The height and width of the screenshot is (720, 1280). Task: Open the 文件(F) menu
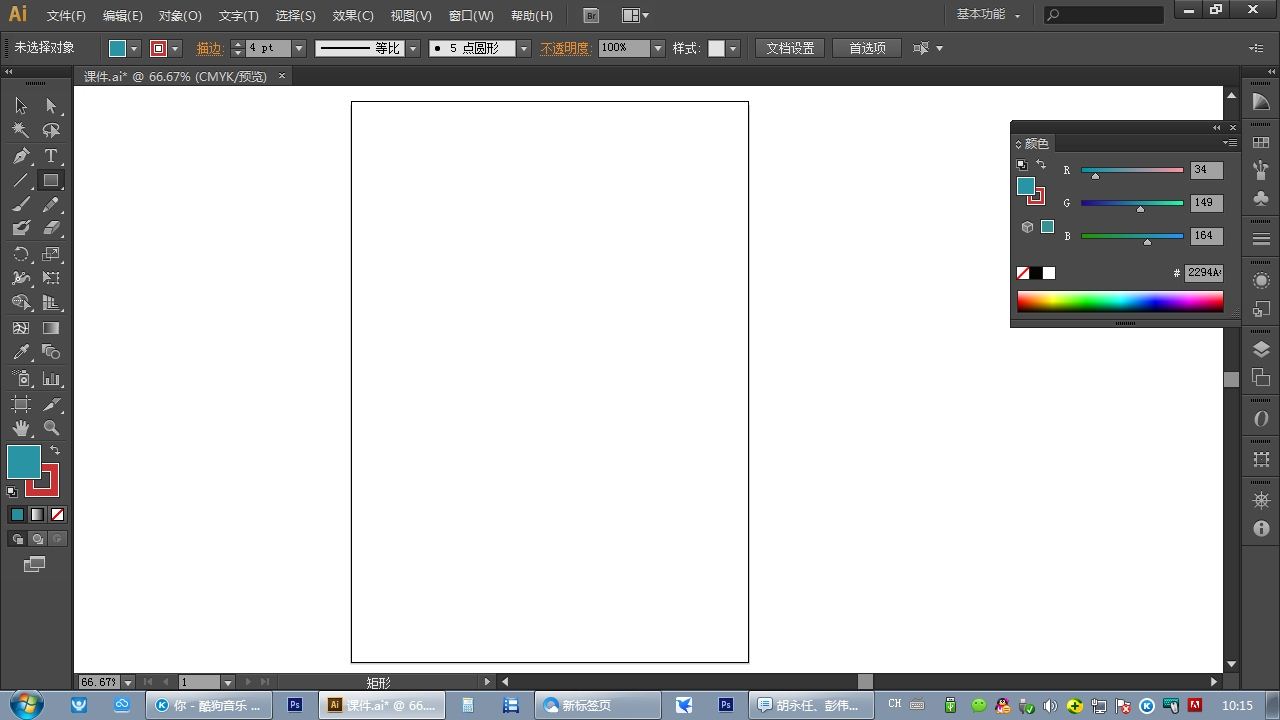click(x=67, y=15)
